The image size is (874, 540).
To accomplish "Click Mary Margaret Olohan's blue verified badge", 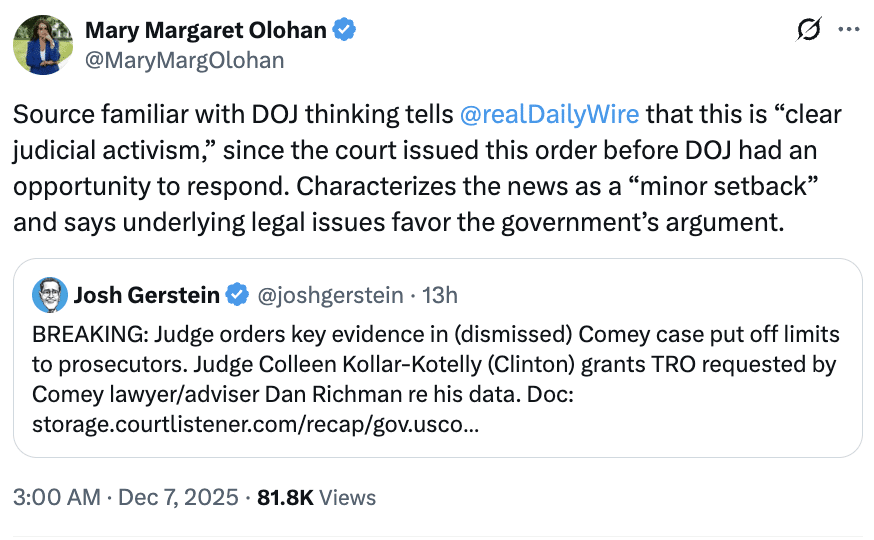I will point(345,31).
